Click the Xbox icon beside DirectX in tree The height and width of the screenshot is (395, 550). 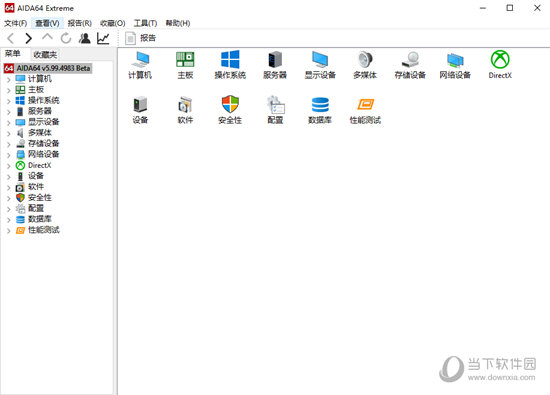pos(20,166)
